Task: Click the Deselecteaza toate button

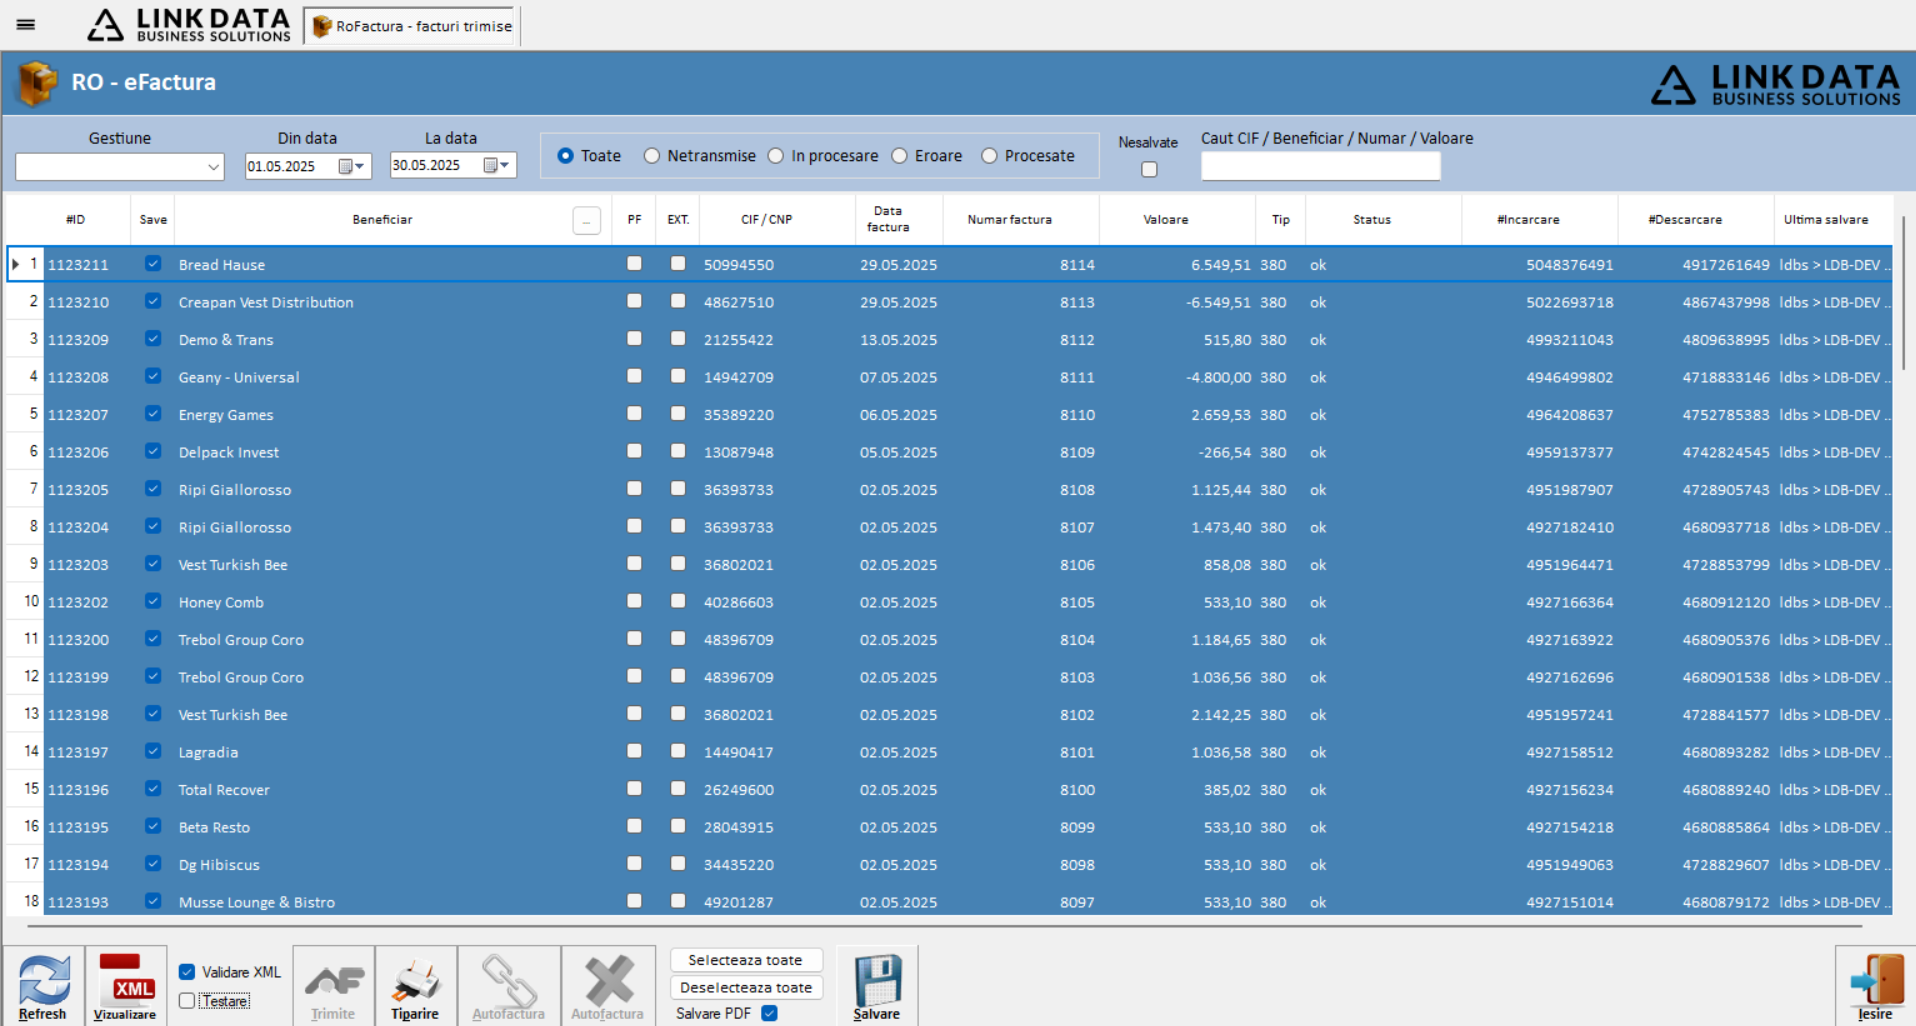Action: point(746,988)
